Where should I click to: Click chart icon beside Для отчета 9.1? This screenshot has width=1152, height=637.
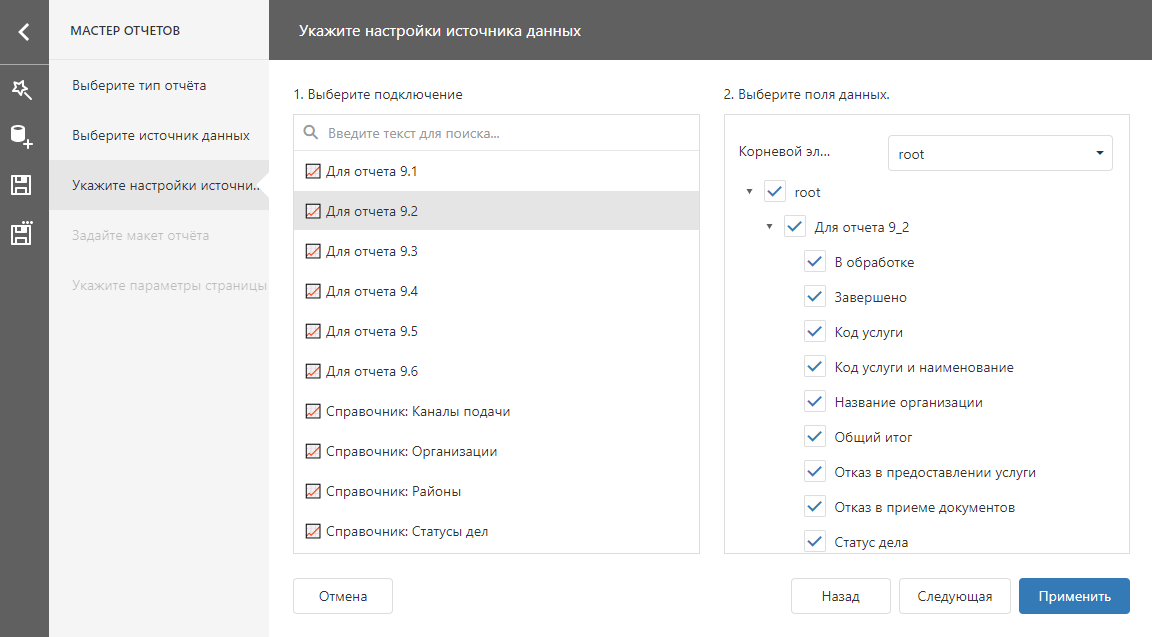(x=313, y=172)
